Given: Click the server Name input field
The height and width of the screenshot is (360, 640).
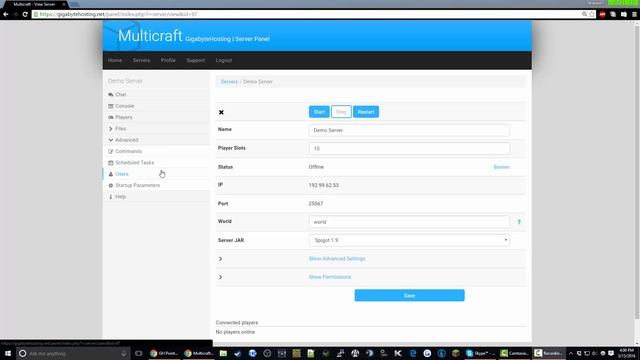Looking at the screenshot, I should (409, 130).
